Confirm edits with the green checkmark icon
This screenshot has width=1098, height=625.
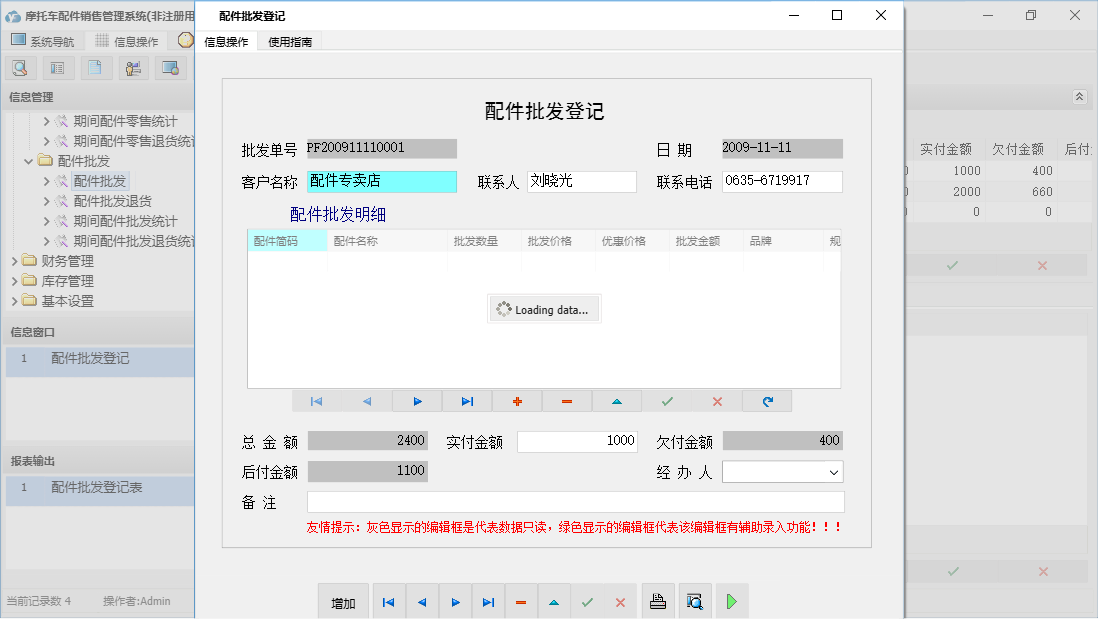(667, 400)
